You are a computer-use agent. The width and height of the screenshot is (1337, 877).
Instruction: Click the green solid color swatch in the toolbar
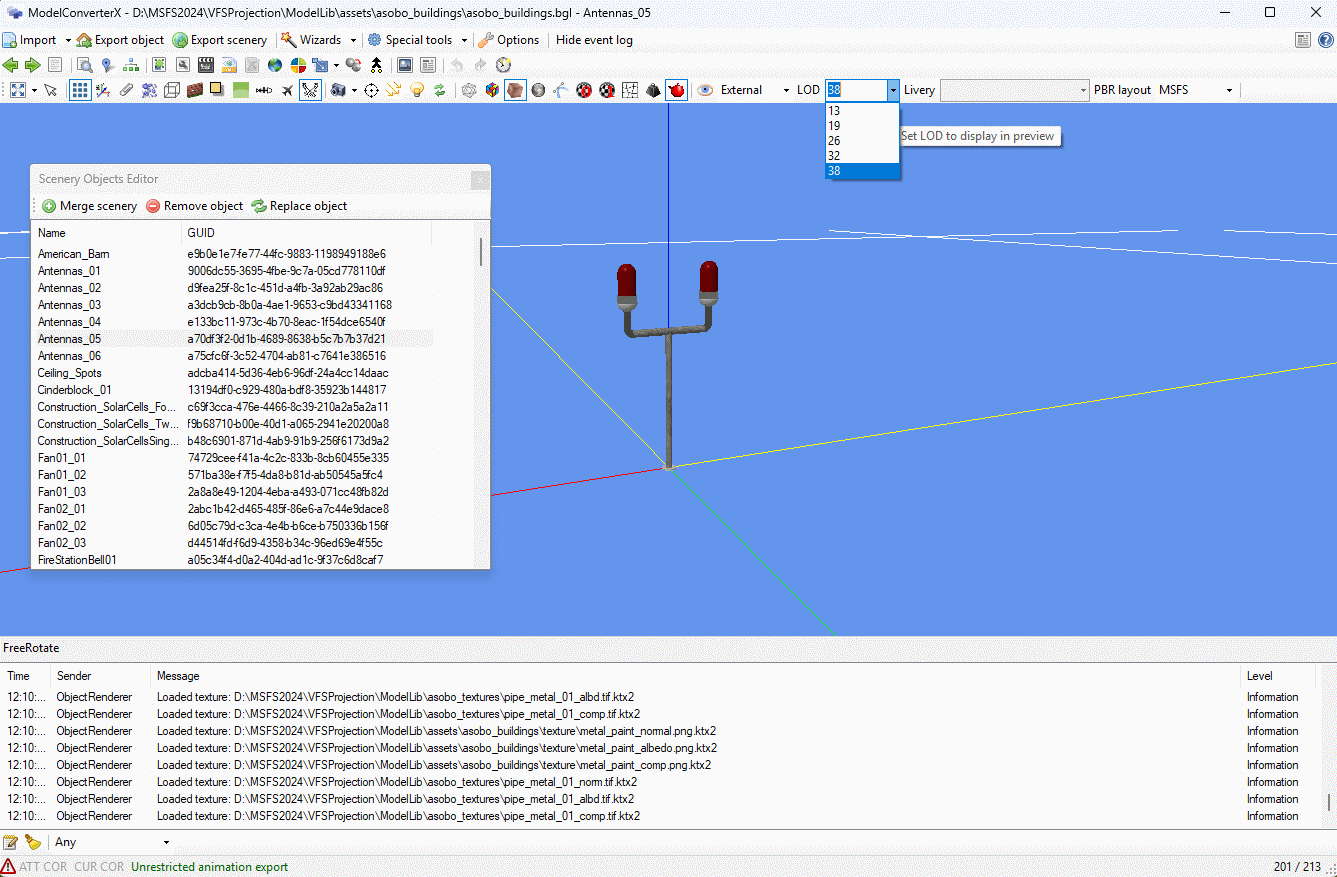[x=240, y=90]
